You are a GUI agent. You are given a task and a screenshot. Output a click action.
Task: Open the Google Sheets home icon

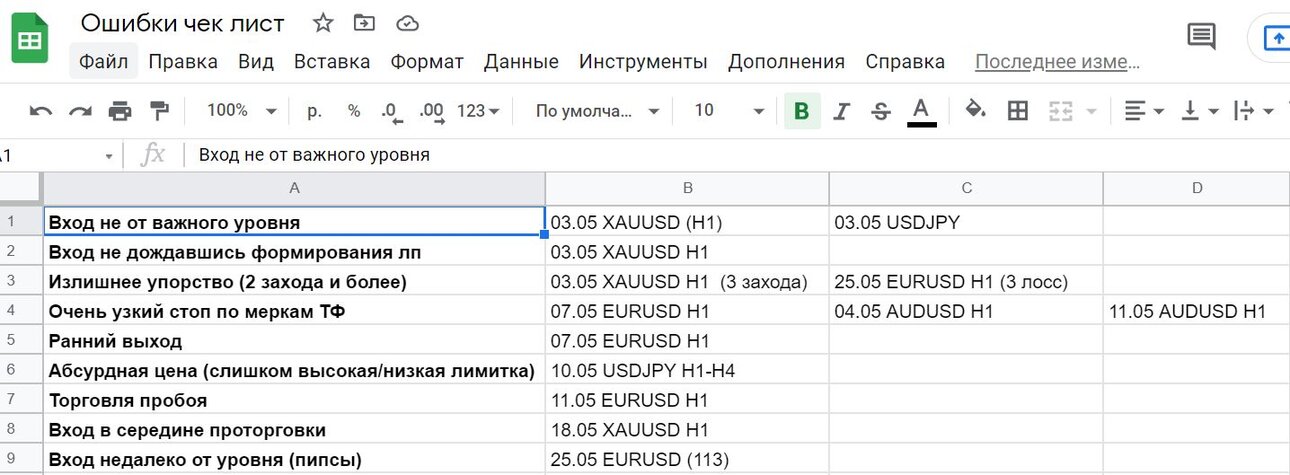click(30, 40)
